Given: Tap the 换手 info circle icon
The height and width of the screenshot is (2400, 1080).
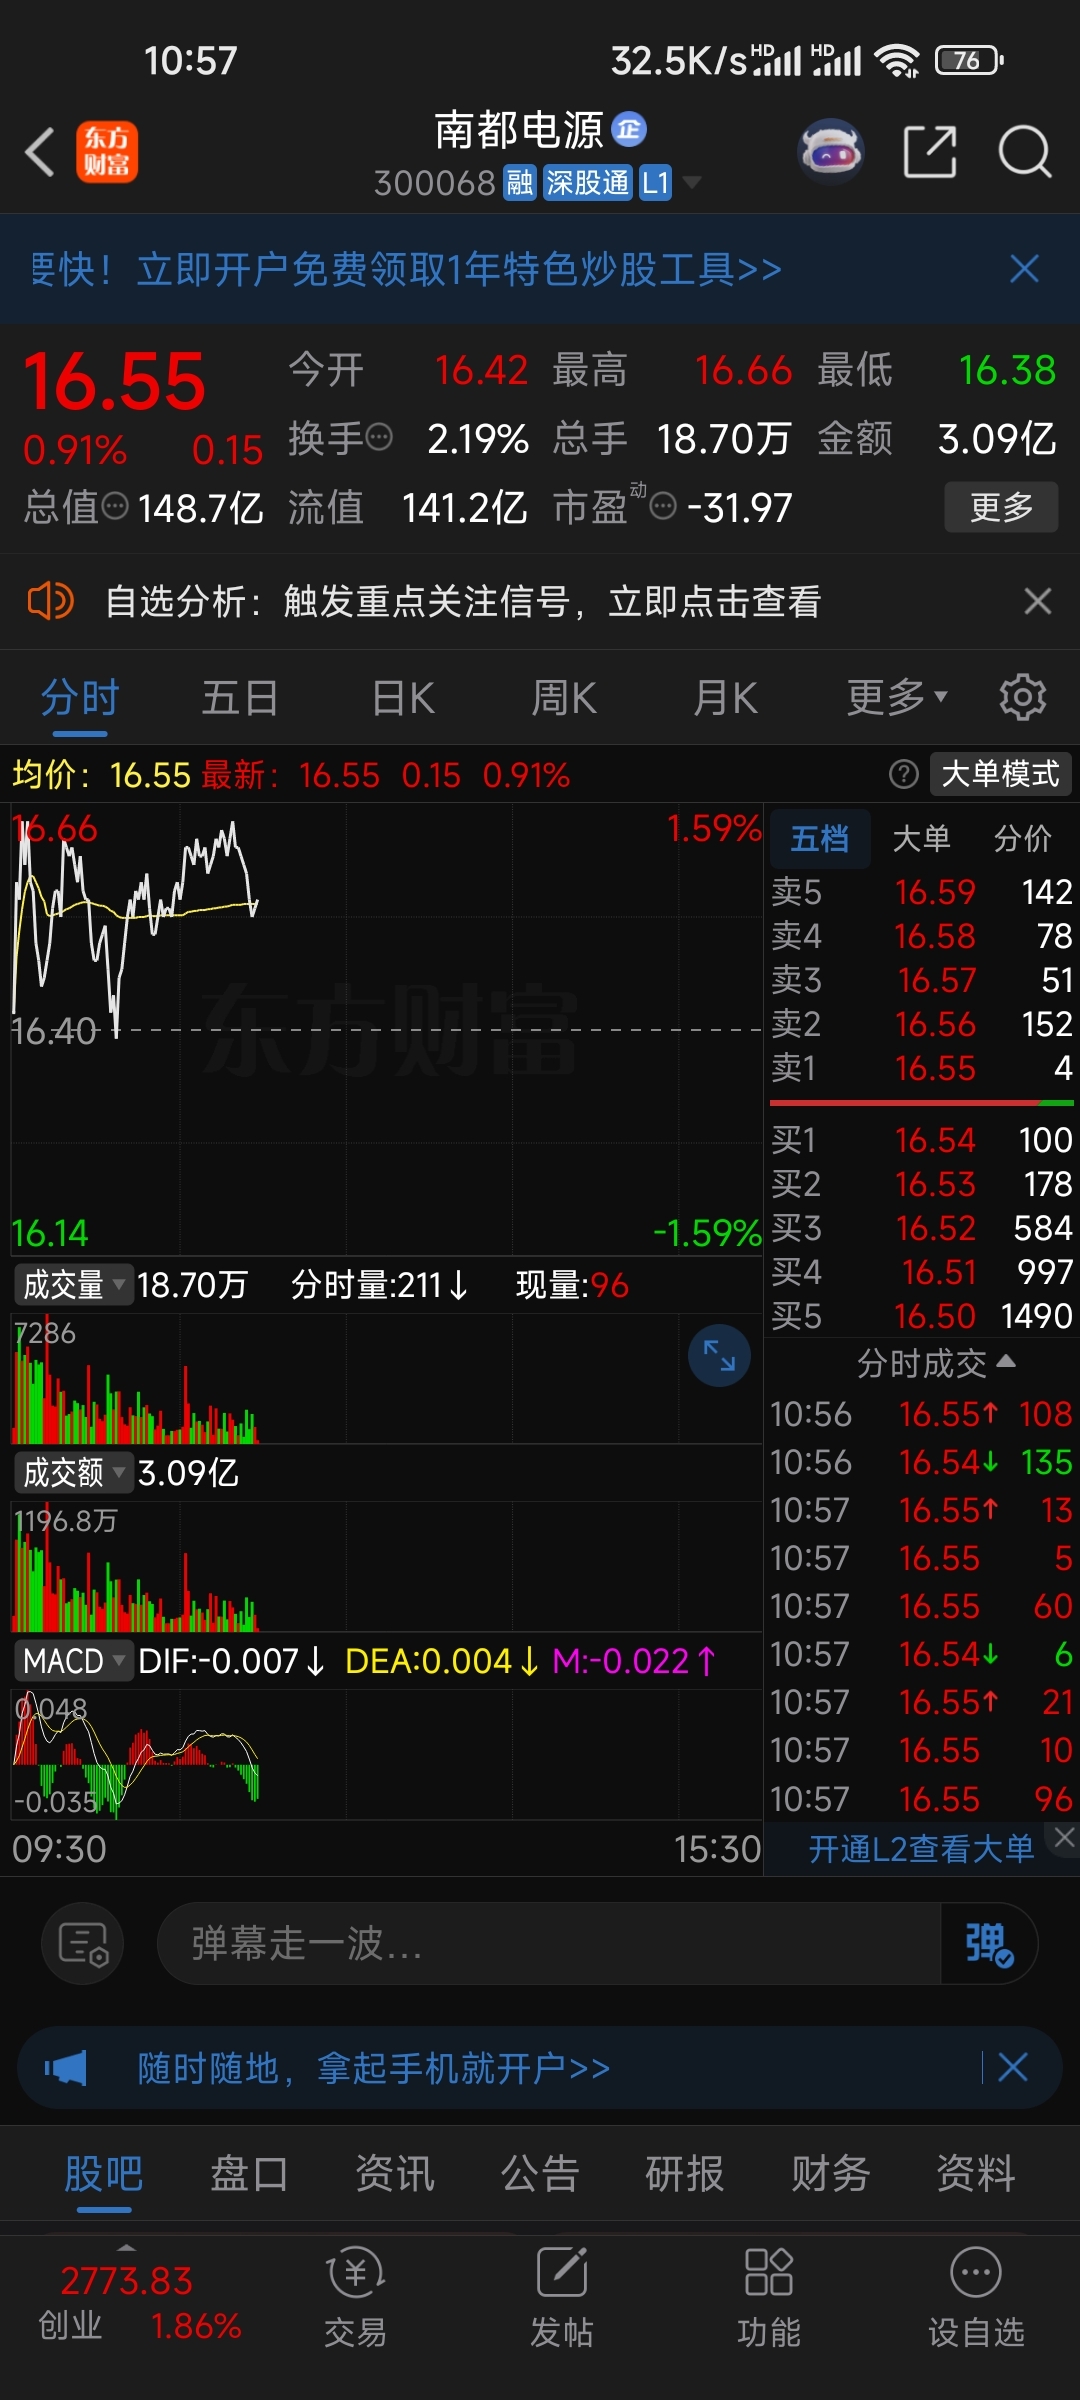Looking at the screenshot, I should pyautogui.click(x=379, y=437).
